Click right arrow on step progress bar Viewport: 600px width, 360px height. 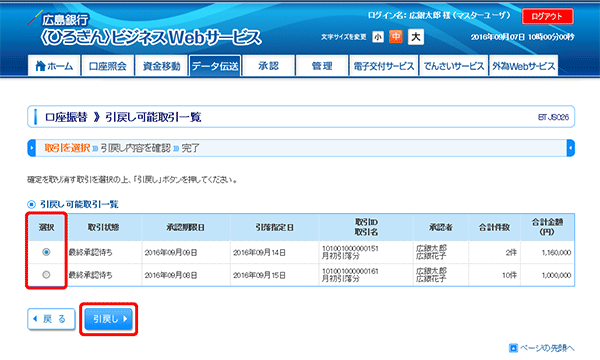click(571, 148)
